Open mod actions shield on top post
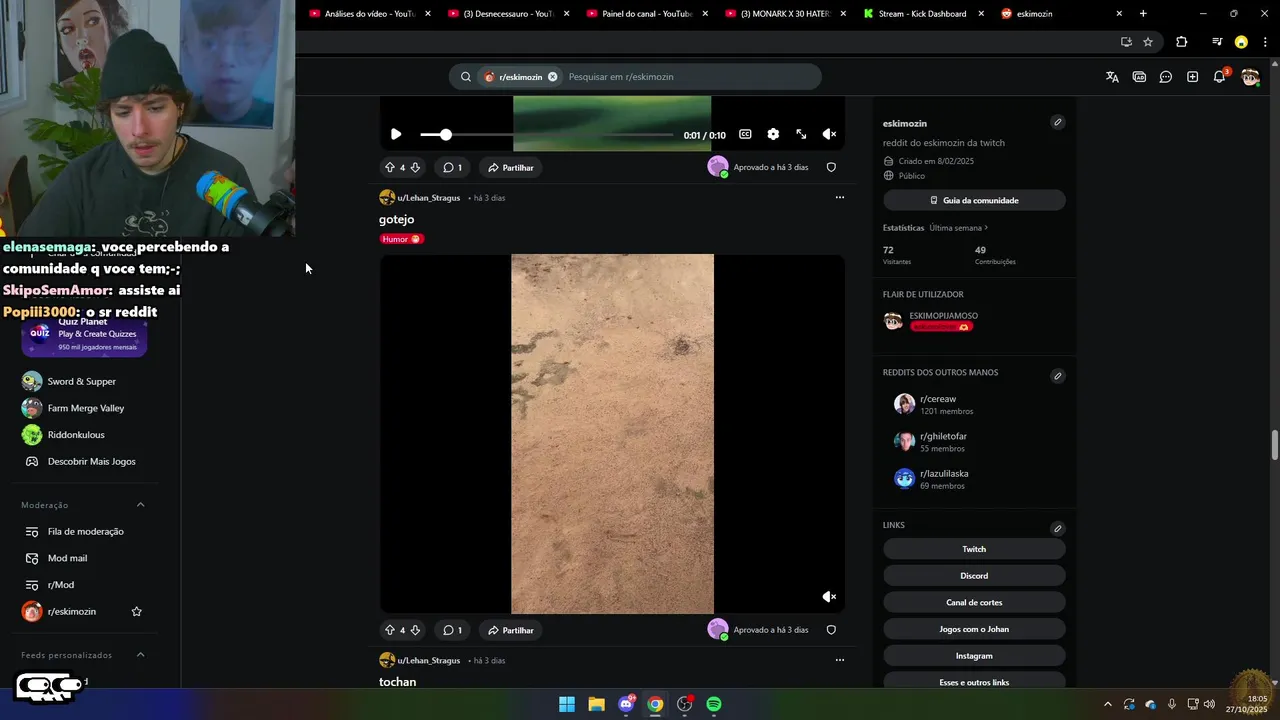This screenshot has height=720, width=1280. pyautogui.click(x=831, y=167)
